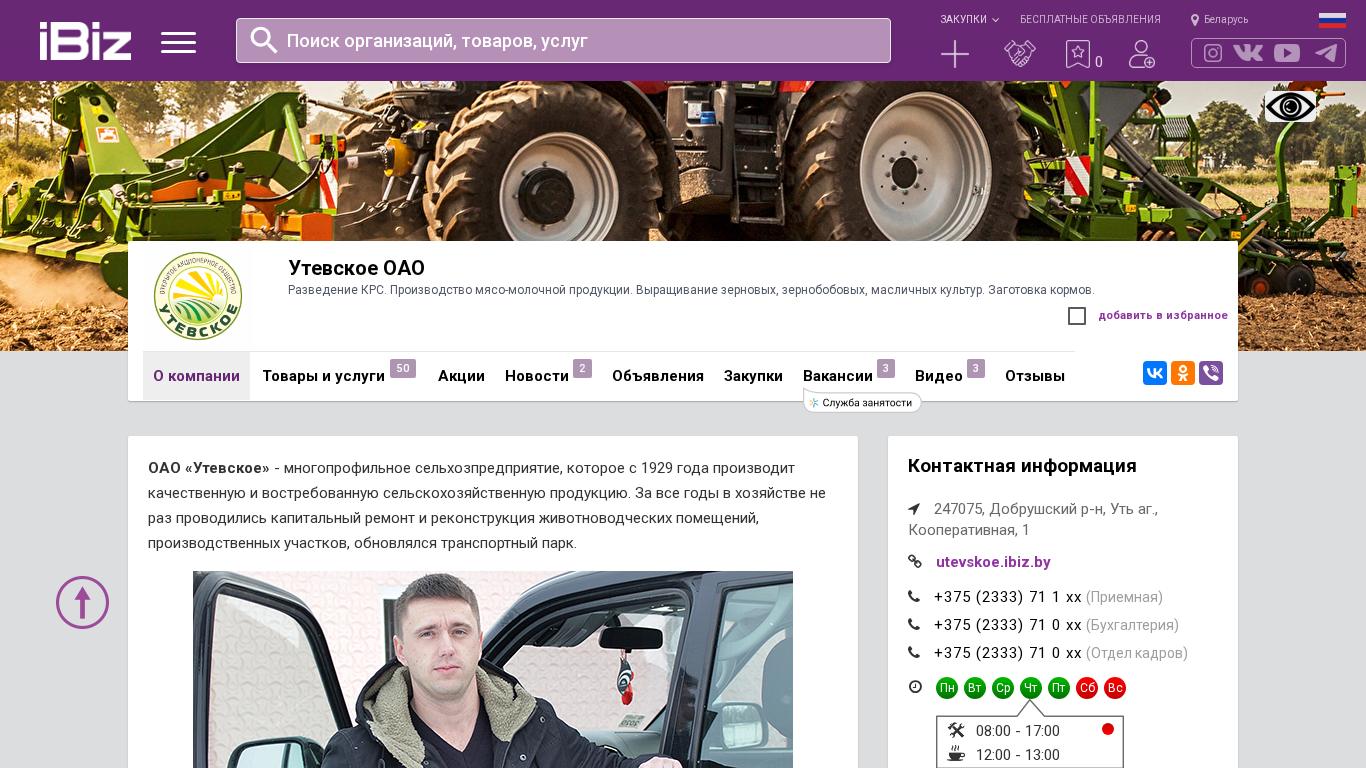1366x768 pixels.
Task: Click the add user account icon
Action: point(1142,54)
